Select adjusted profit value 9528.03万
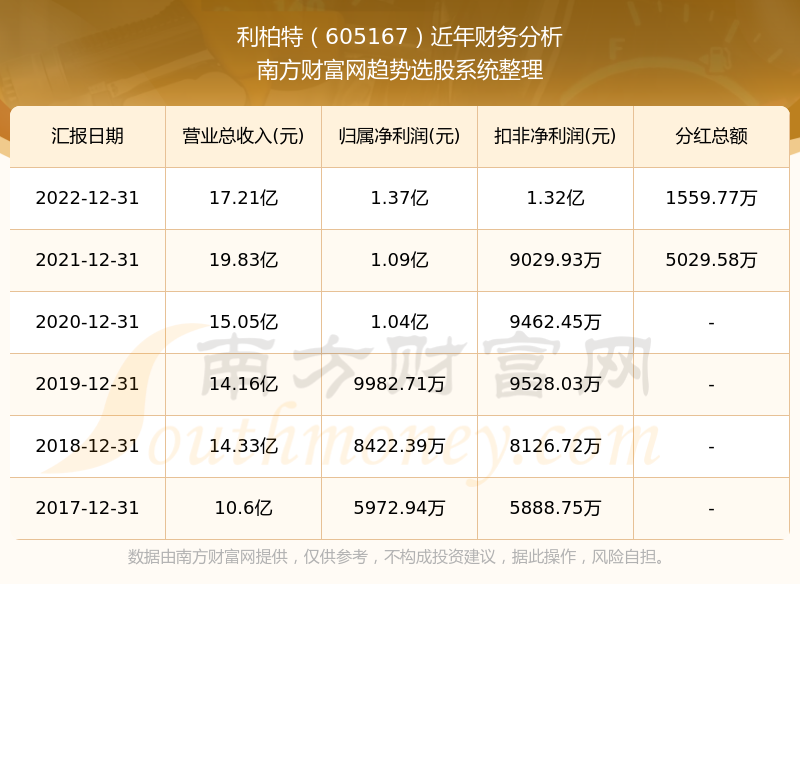 555,384
